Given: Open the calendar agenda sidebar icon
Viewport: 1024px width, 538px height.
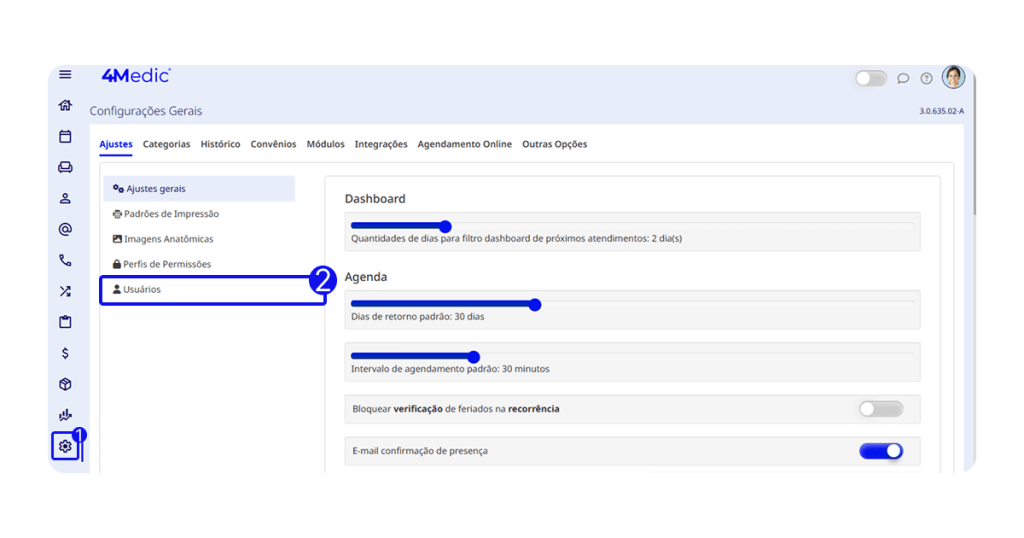Looking at the screenshot, I should [65, 136].
